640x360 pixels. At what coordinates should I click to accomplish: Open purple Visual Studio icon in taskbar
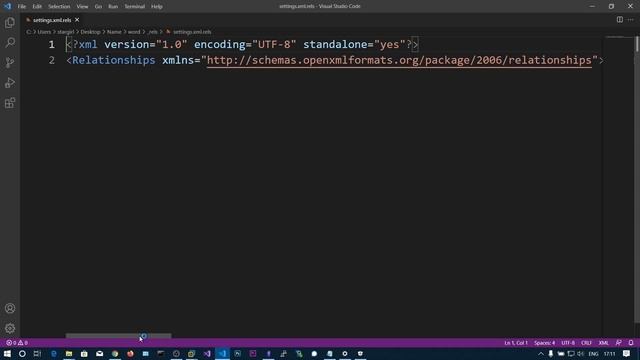pyautogui.click(x=207, y=353)
